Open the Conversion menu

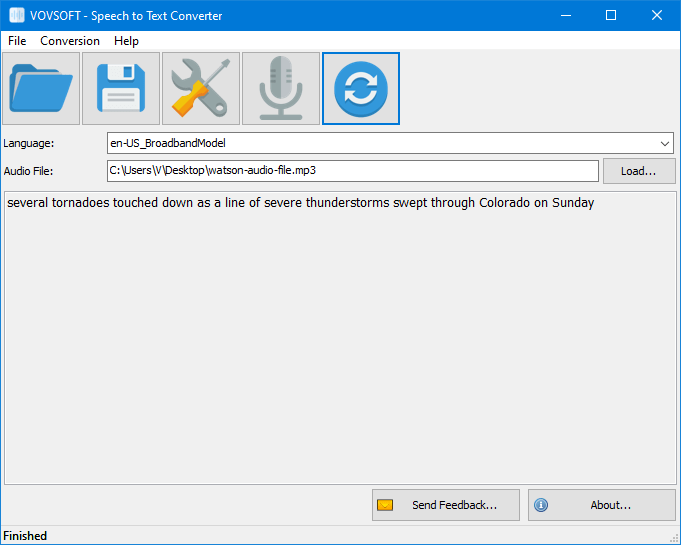[x=70, y=41]
